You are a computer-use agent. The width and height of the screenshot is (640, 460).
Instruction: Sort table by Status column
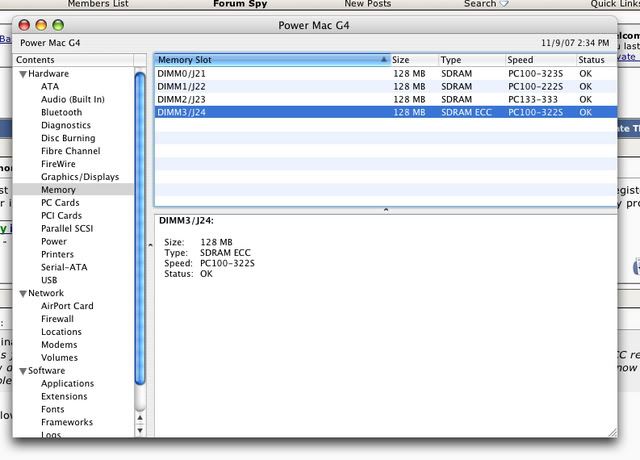click(x=596, y=60)
